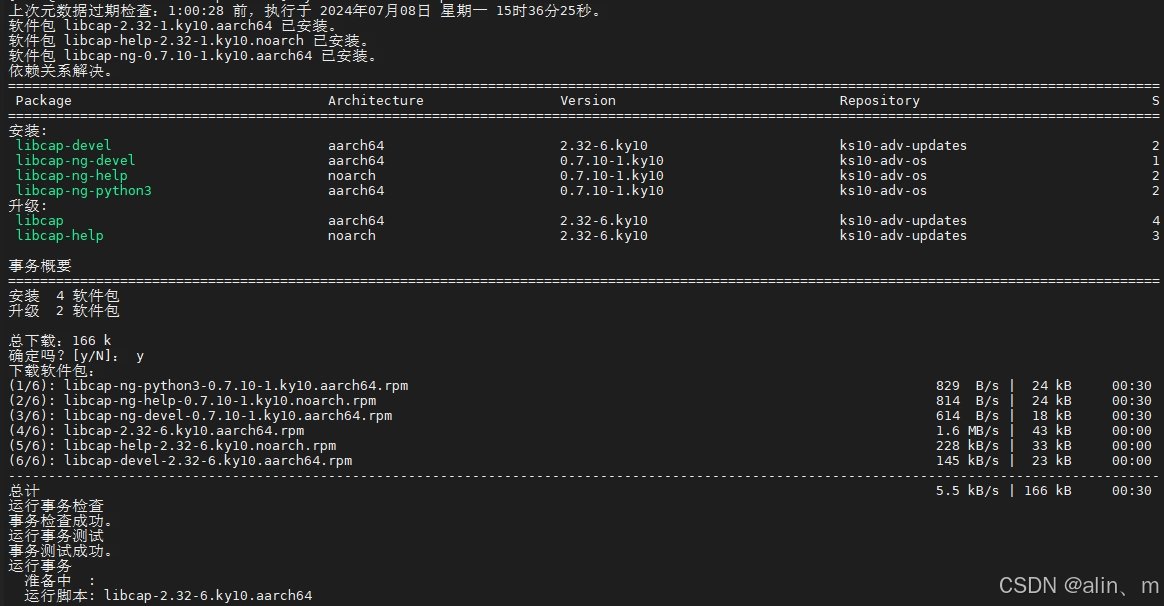This screenshot has height=606, width=1164.
Task: Click the green libcap-ng-python3 package name
Action: [83, 190]
